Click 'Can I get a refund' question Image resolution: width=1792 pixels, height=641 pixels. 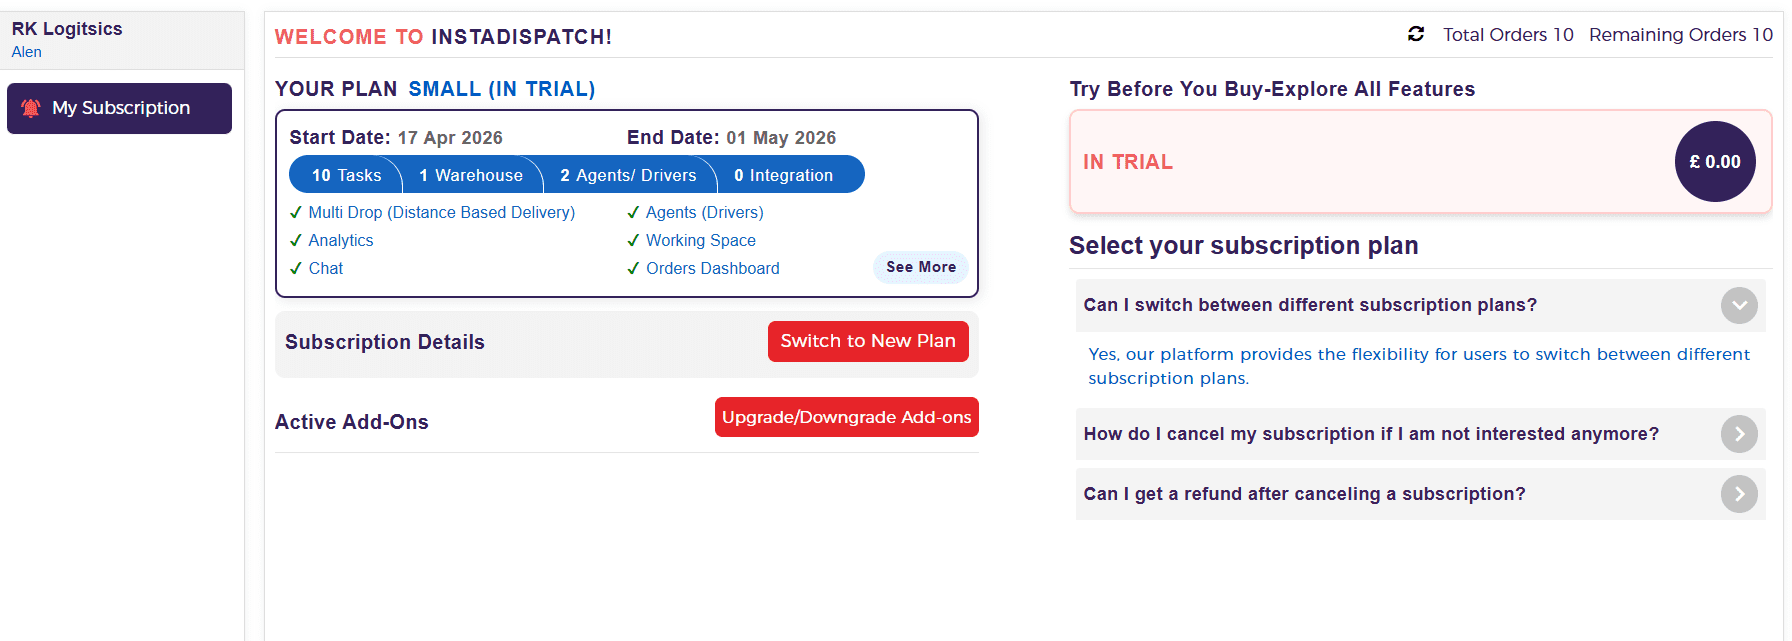click(x=1304, y=494)
